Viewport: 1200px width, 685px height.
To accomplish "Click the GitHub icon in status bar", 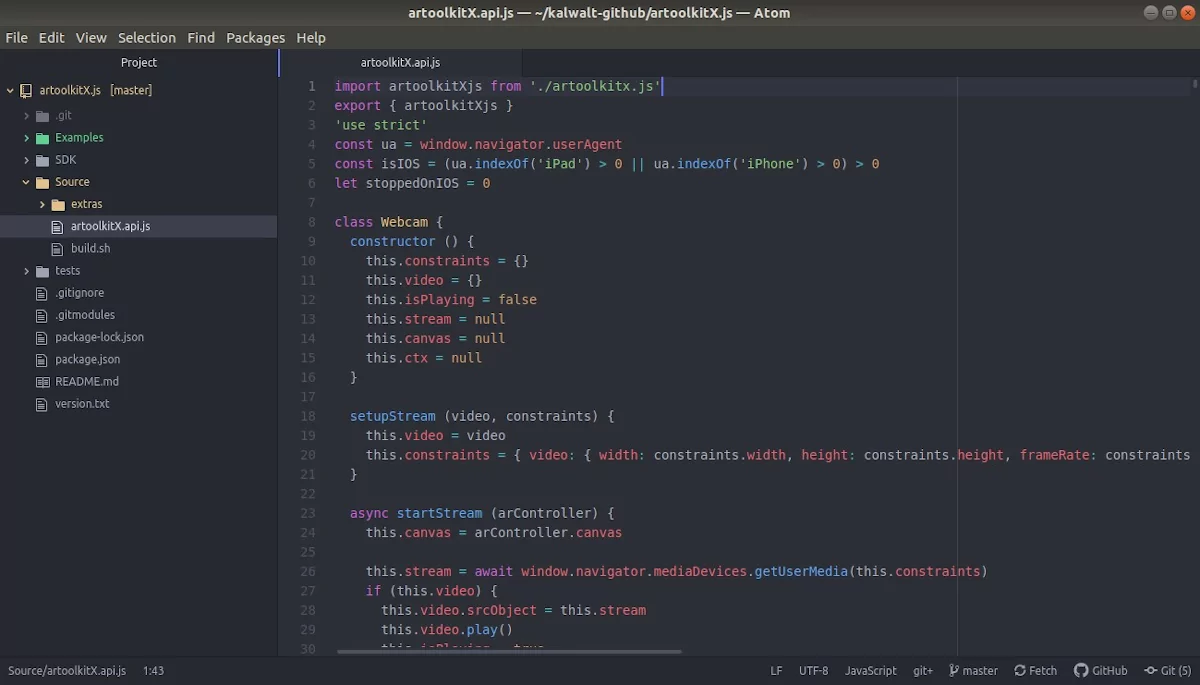I will [1081, 670].
